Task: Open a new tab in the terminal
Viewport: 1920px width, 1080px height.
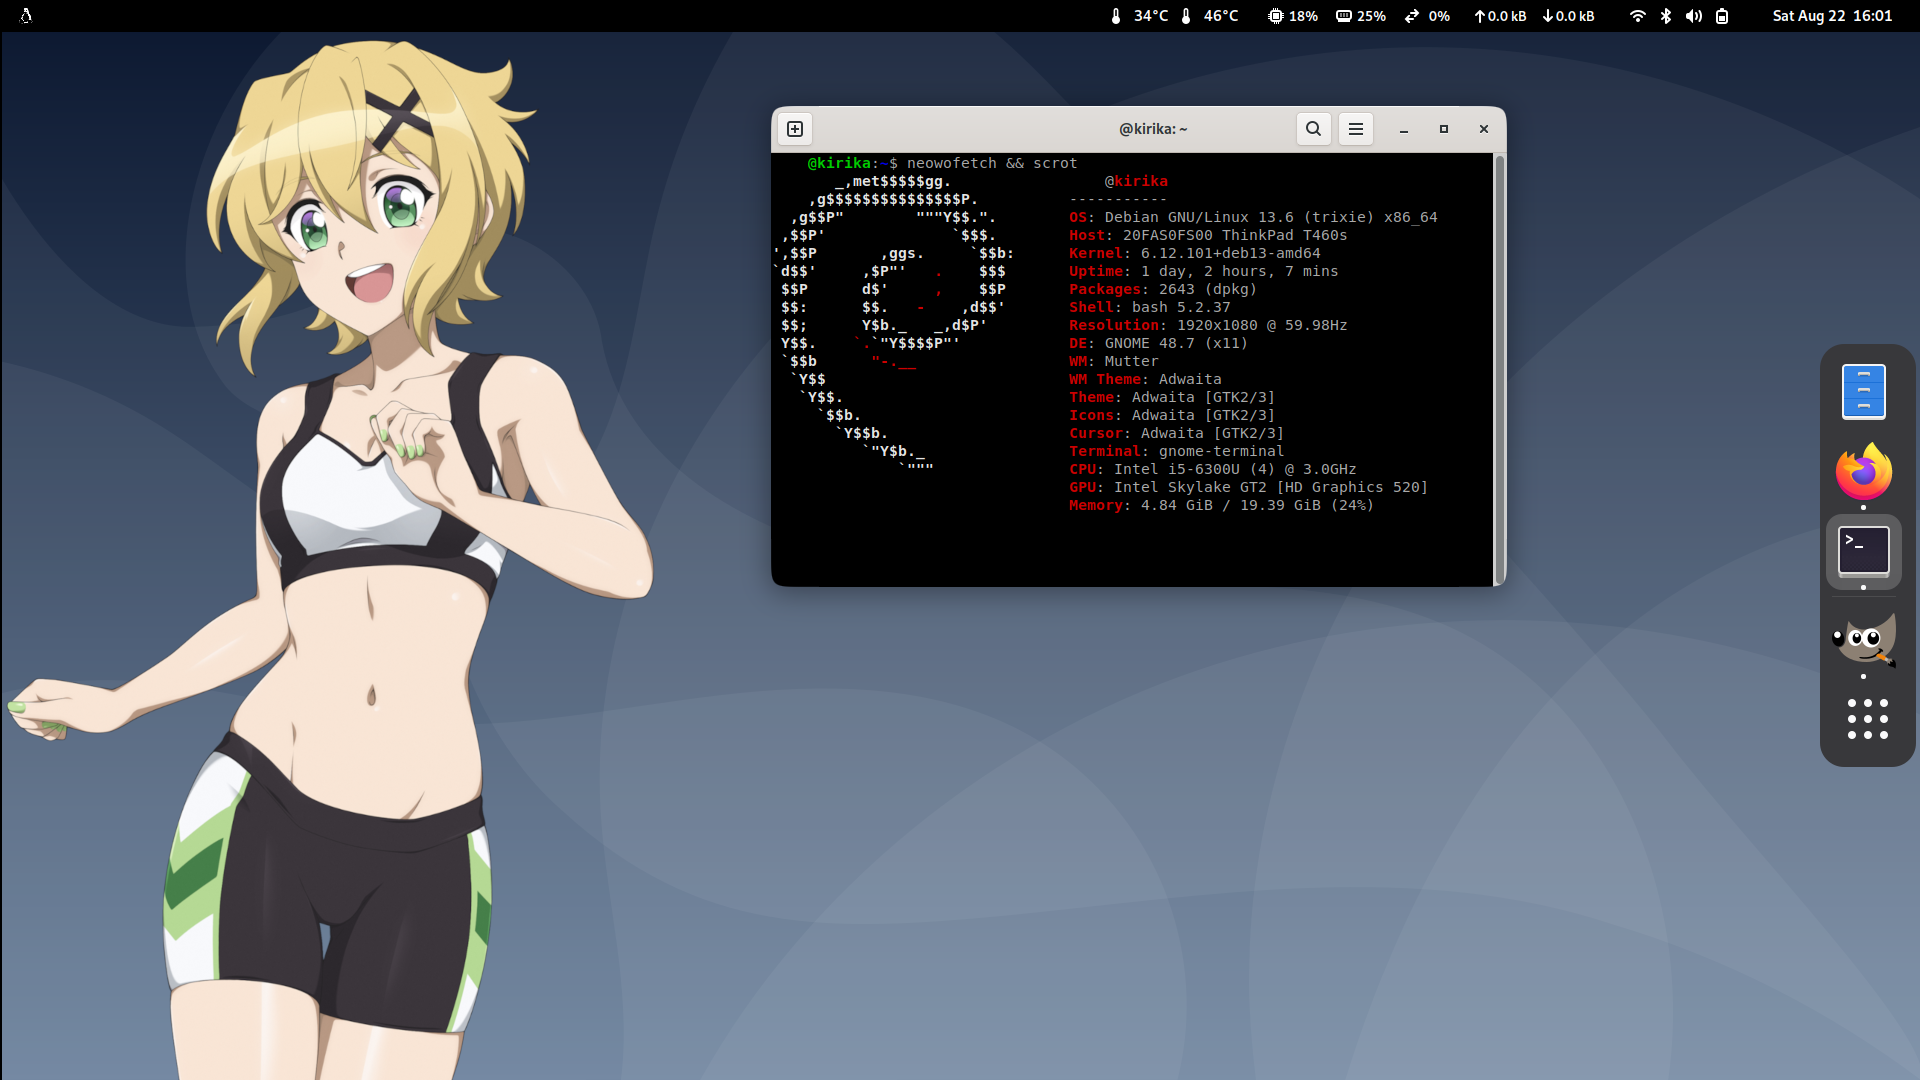Action: (795, 129)
